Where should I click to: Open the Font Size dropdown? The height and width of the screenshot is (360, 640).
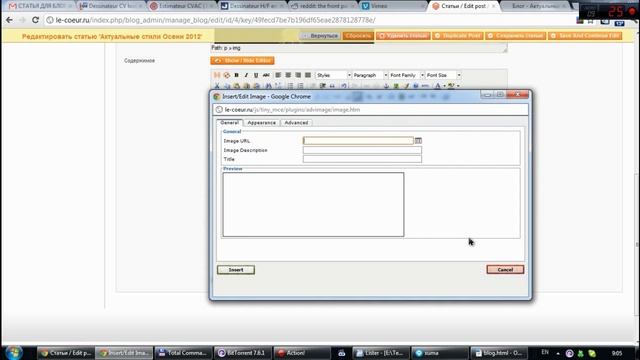(443, 75)
